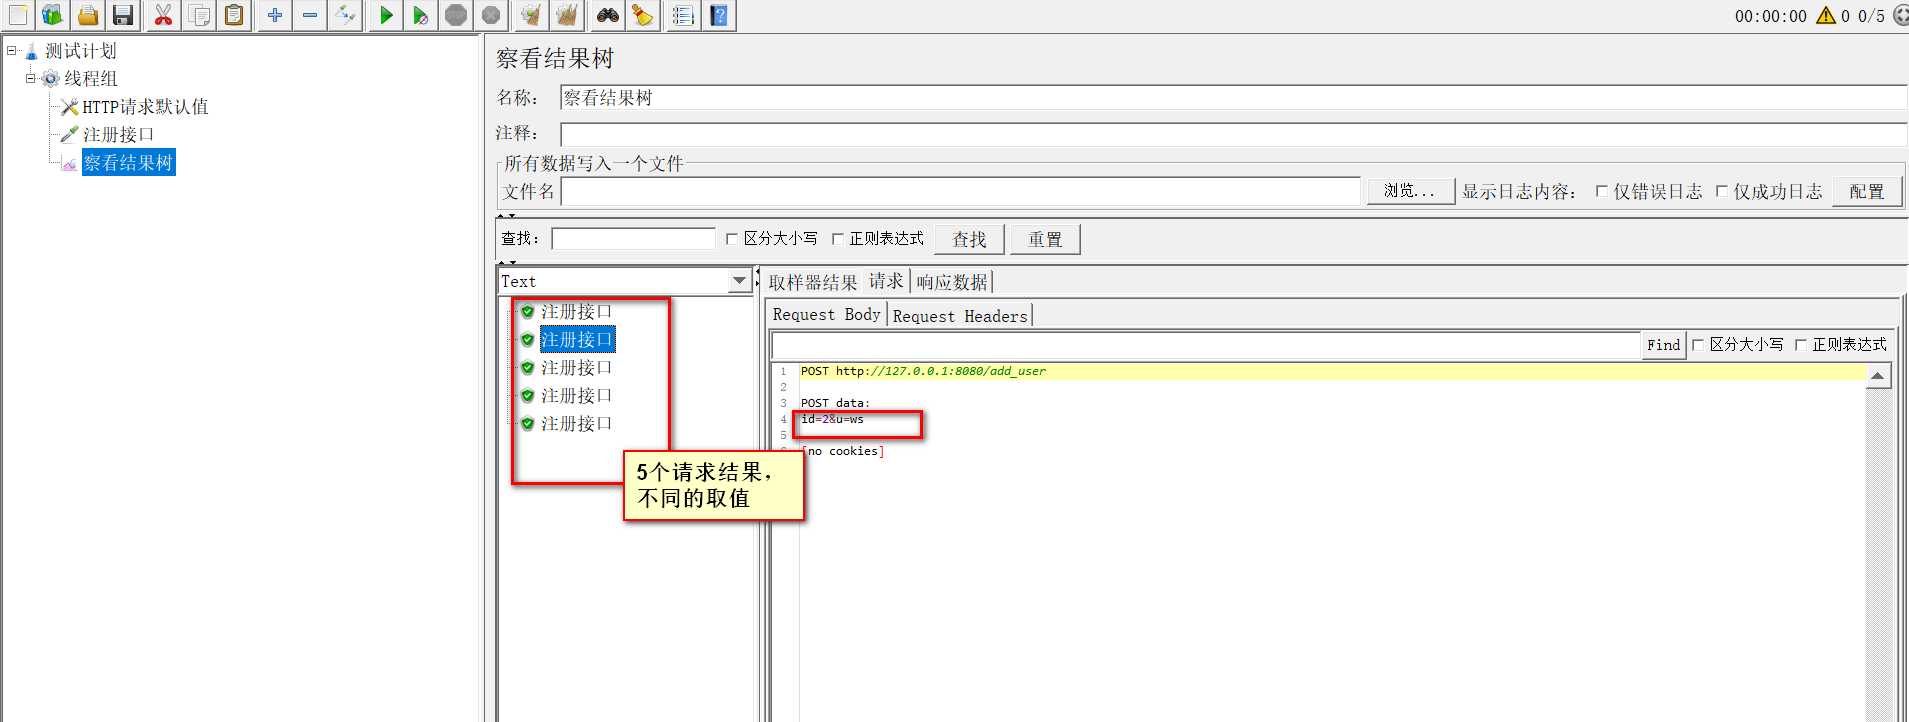
Task: Focus the 查找 search text field
Action: pos(633,238)
